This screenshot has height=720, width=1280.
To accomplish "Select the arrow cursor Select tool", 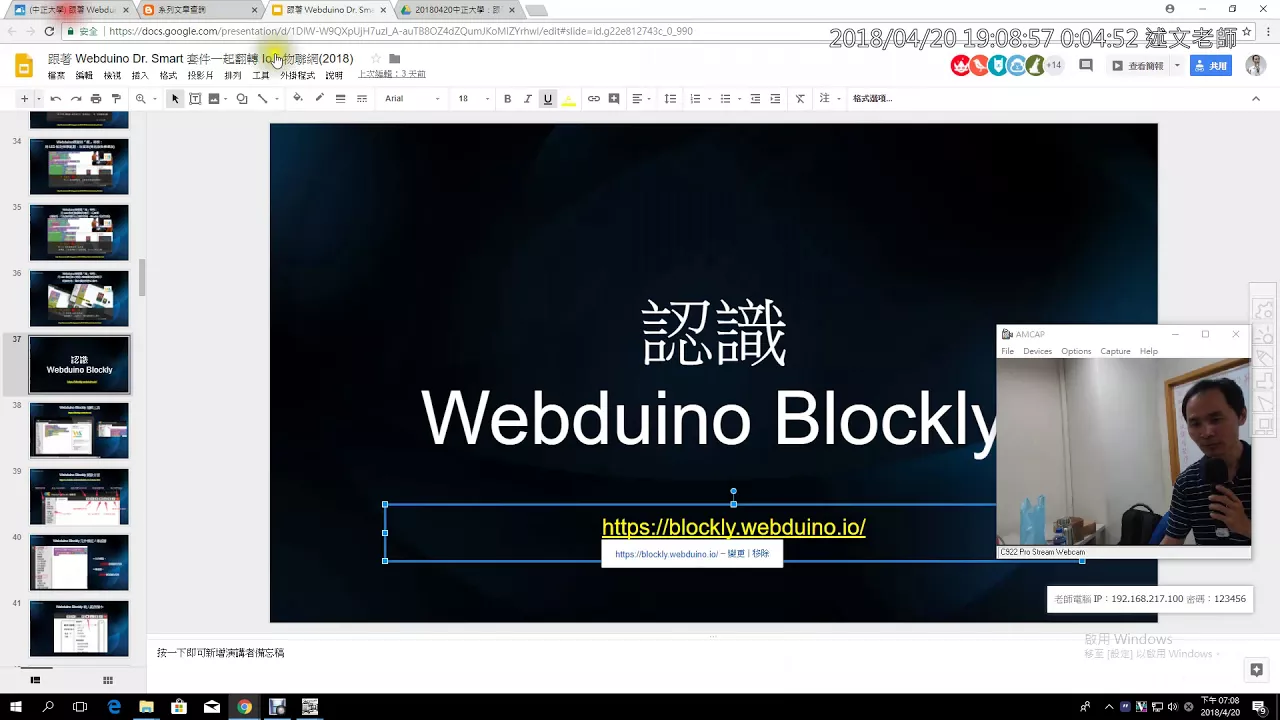I will 175,99.
